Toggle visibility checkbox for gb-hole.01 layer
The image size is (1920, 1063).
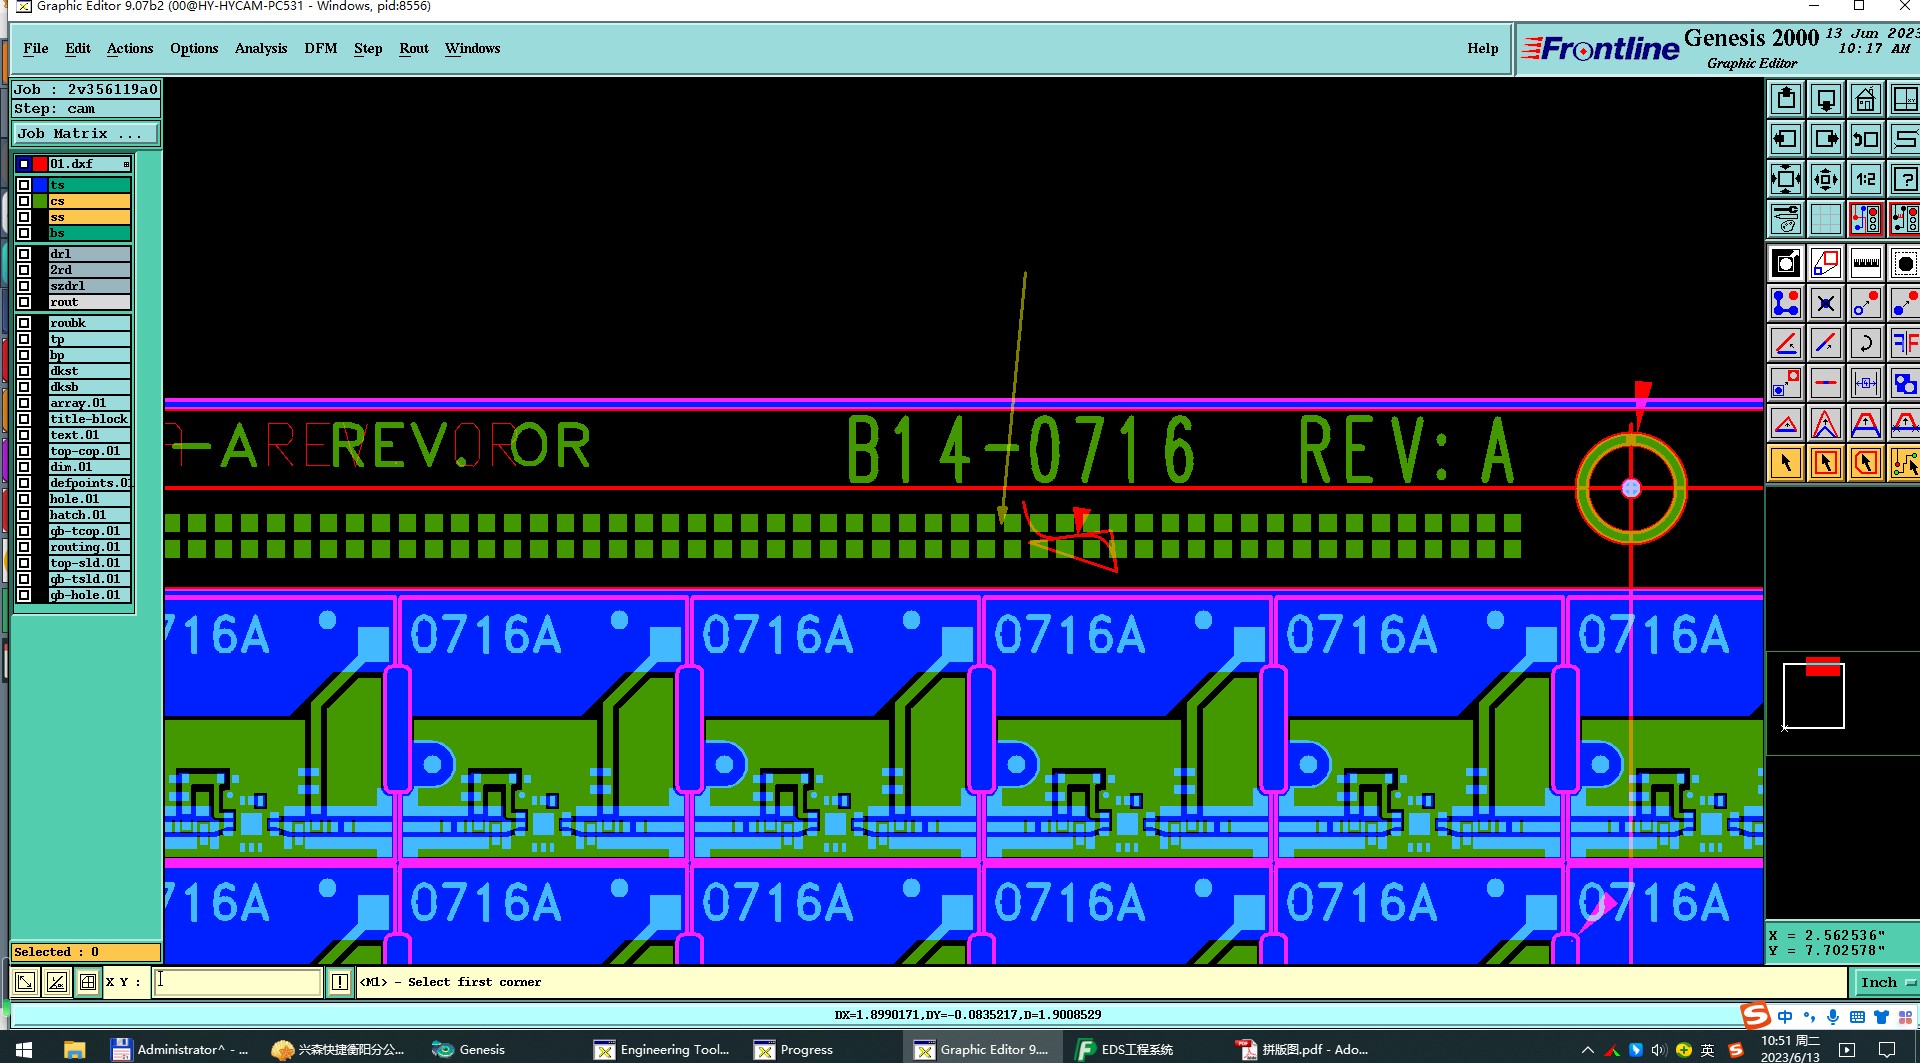(x=24, y=595)
